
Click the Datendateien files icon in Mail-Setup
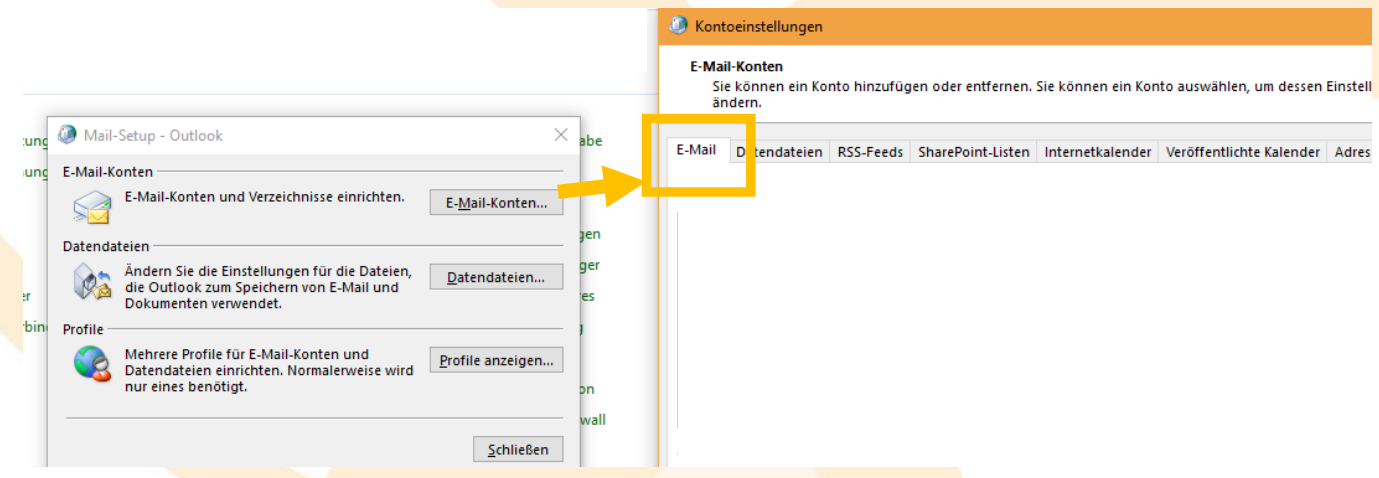[x=92, y=283]
